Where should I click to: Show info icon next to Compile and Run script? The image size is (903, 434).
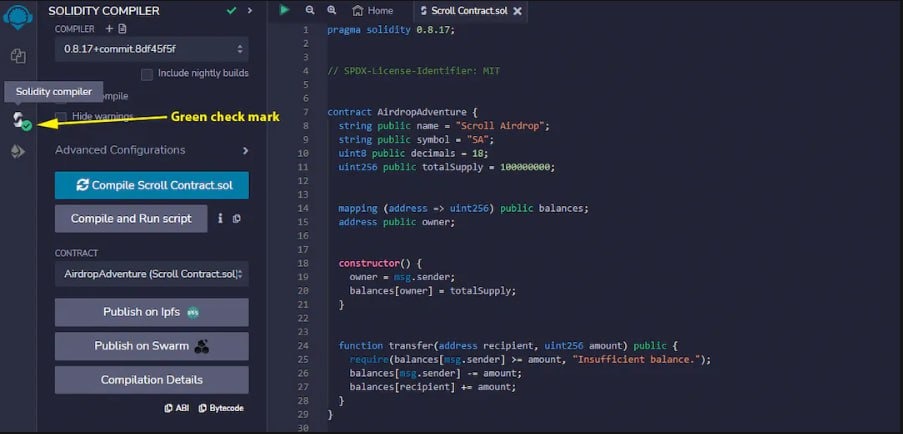coord(220,219)
